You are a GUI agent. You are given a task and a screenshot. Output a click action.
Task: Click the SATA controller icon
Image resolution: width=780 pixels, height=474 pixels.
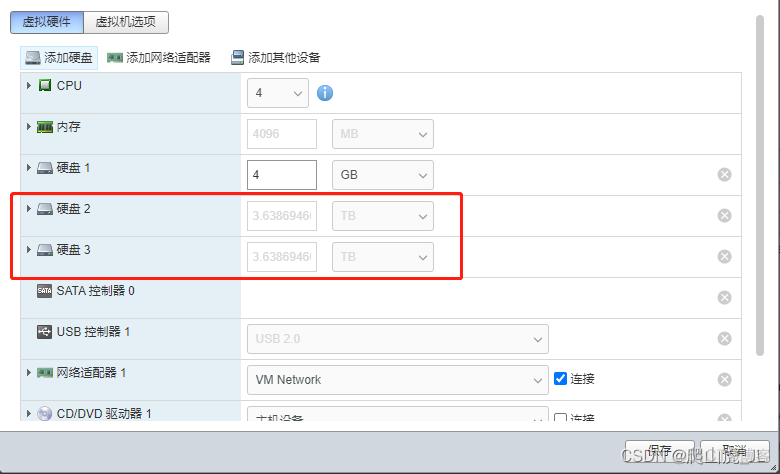[44, 291]
